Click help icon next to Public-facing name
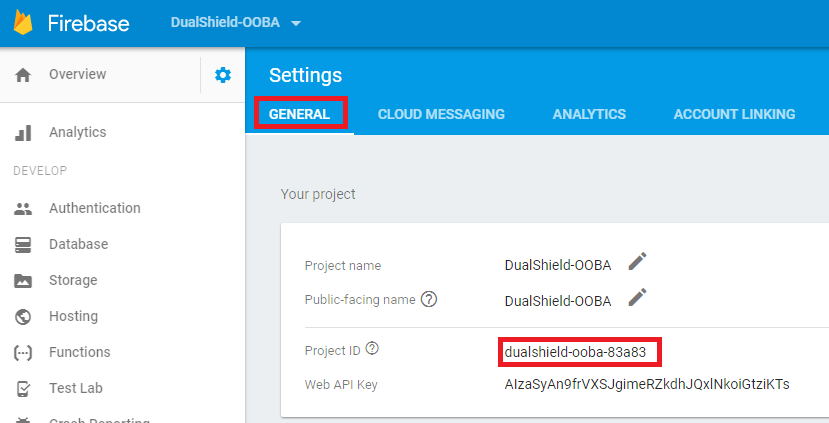The width and height of the screenshot is (829, 423). coord(430,299)
